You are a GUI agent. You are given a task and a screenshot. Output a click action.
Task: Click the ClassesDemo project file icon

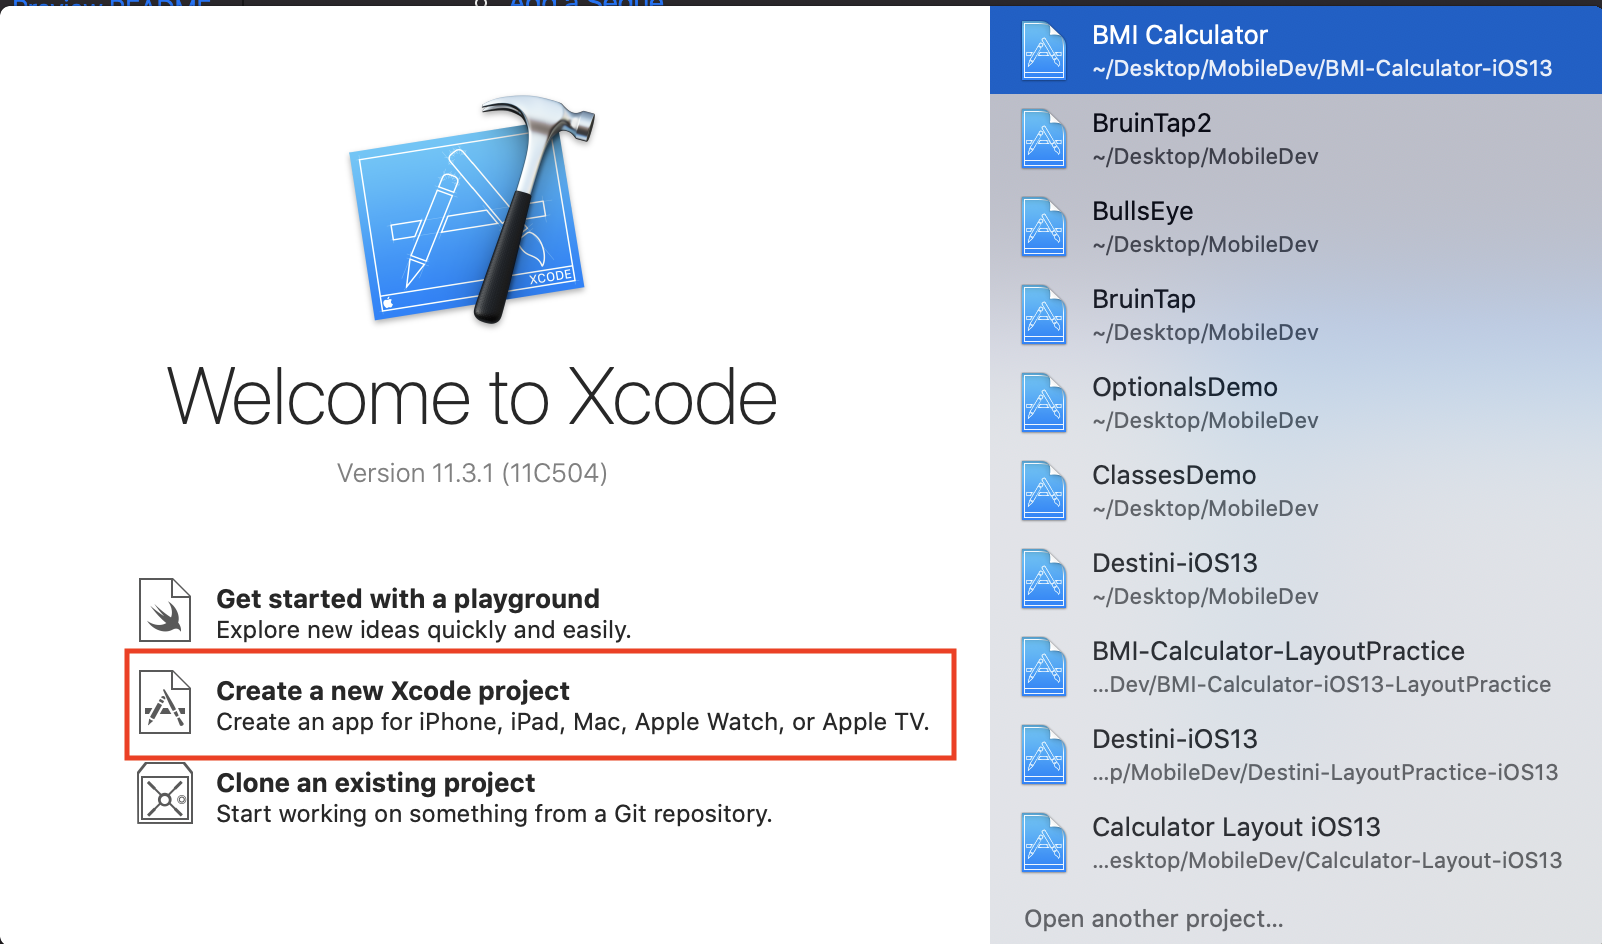pos(1044,491)
